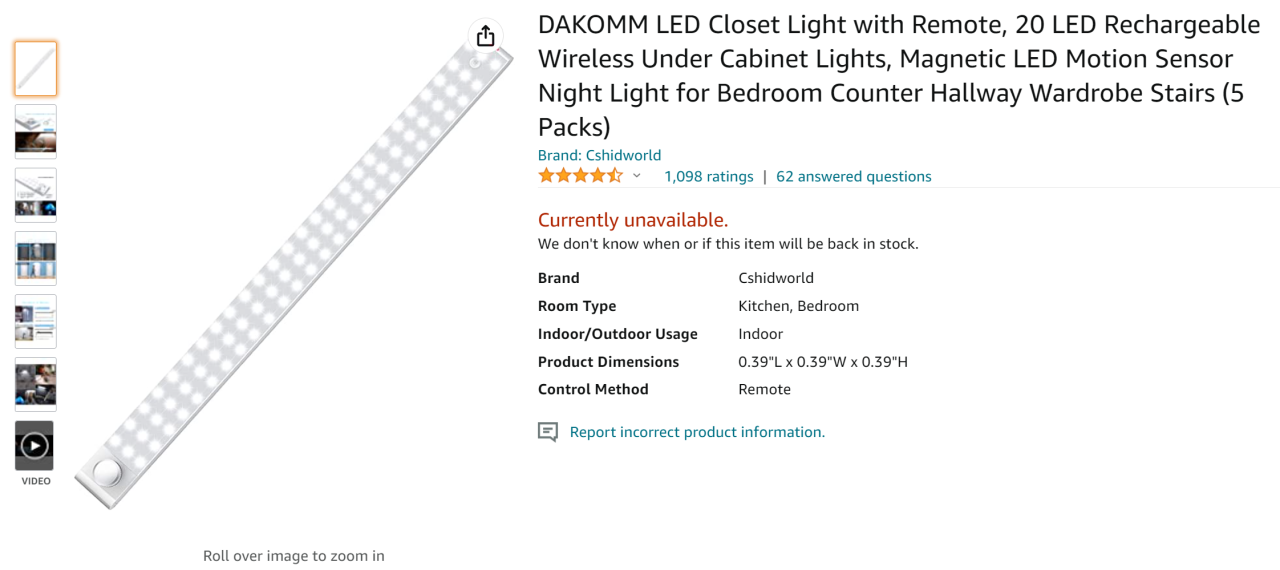This screenshot has width=1280, height=570.
Task: Click Report incorrect product information link
Action: pyautogui.click(x=697, y=432)
